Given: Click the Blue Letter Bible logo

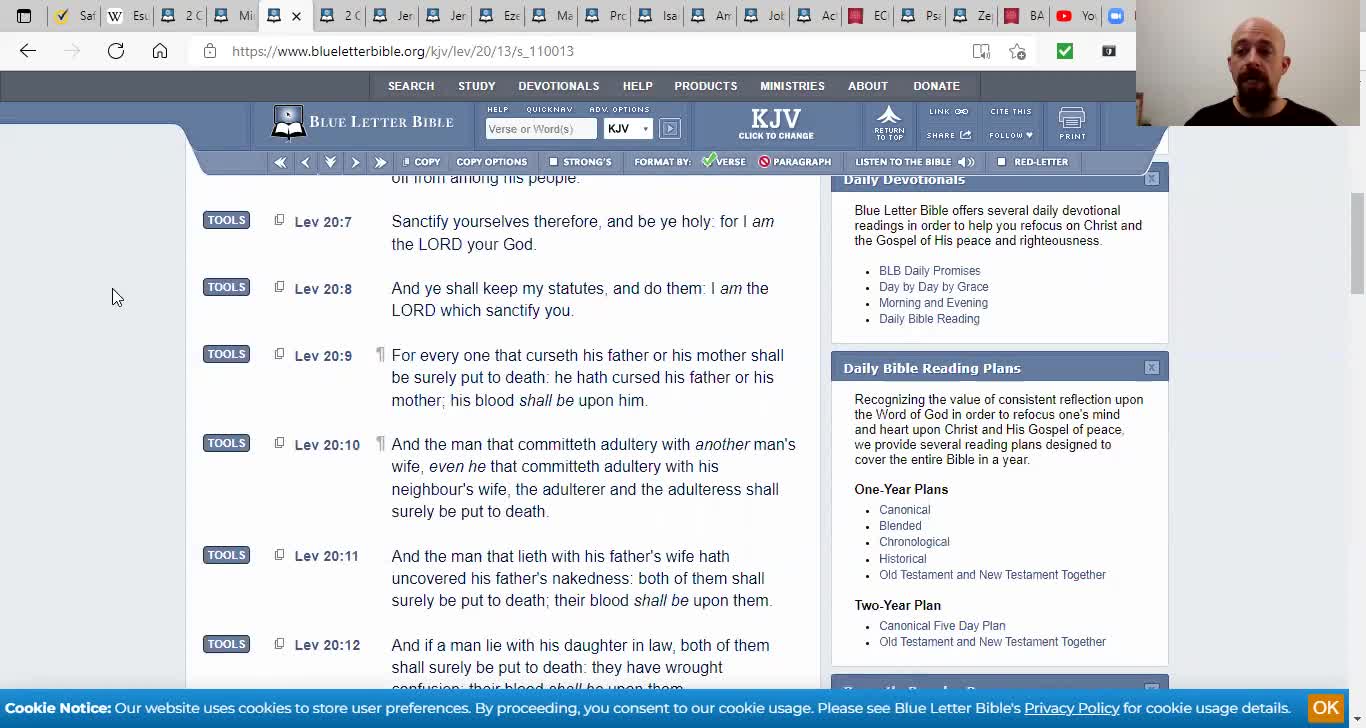Looking at the screenshot, I should pos(362,123).
